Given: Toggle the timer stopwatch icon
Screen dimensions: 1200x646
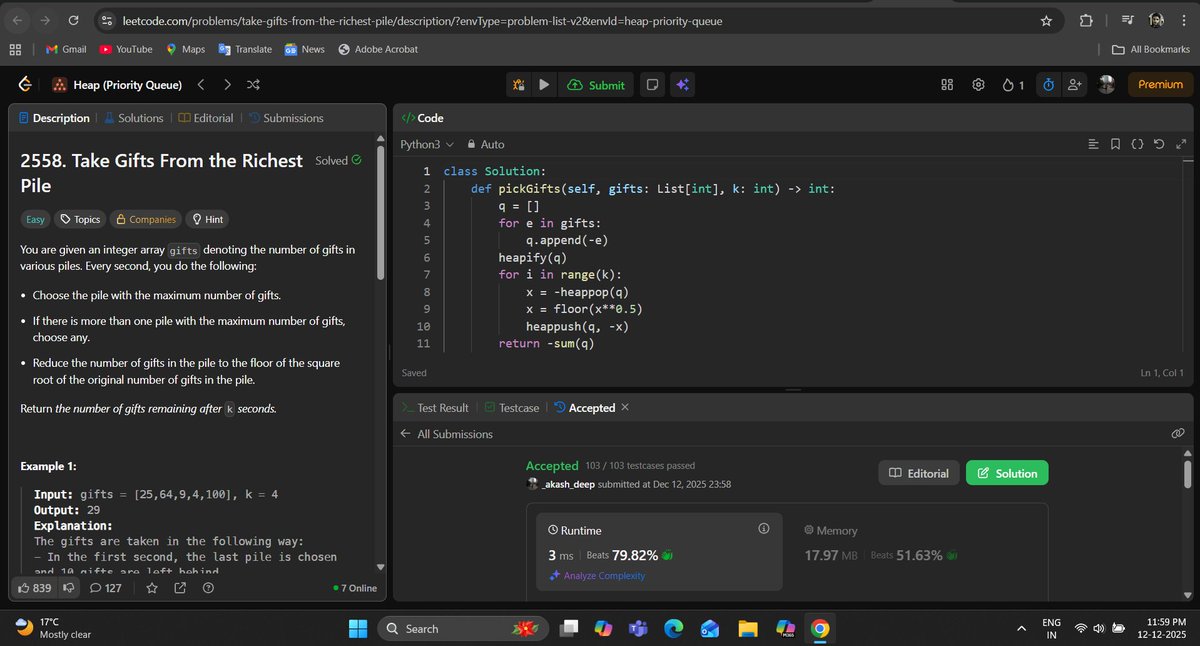Looking at the screenshot, I should [1048, 85].
